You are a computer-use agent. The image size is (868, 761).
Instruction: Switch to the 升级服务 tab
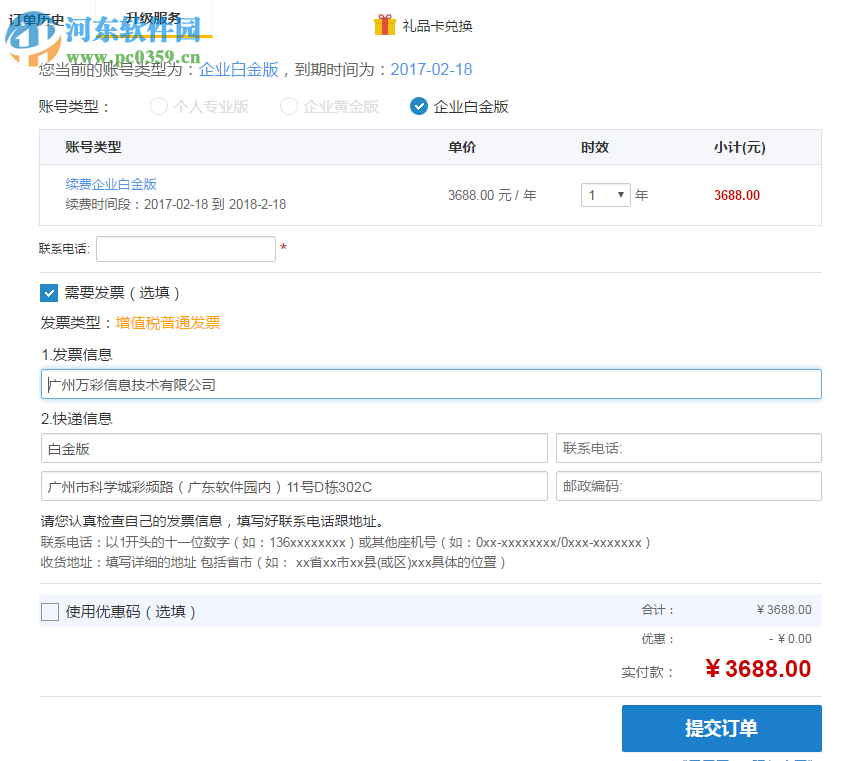click(x=153, y=15)
